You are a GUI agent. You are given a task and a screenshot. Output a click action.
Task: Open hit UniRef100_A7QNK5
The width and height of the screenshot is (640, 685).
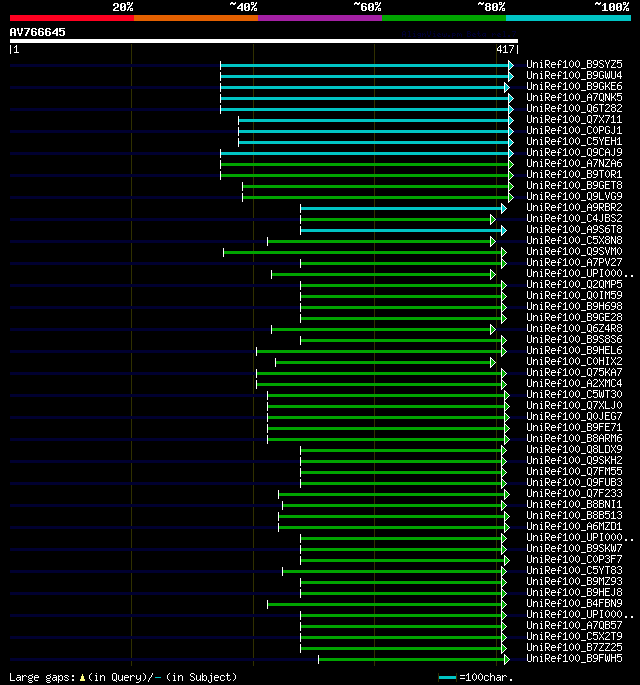[574, 97]
